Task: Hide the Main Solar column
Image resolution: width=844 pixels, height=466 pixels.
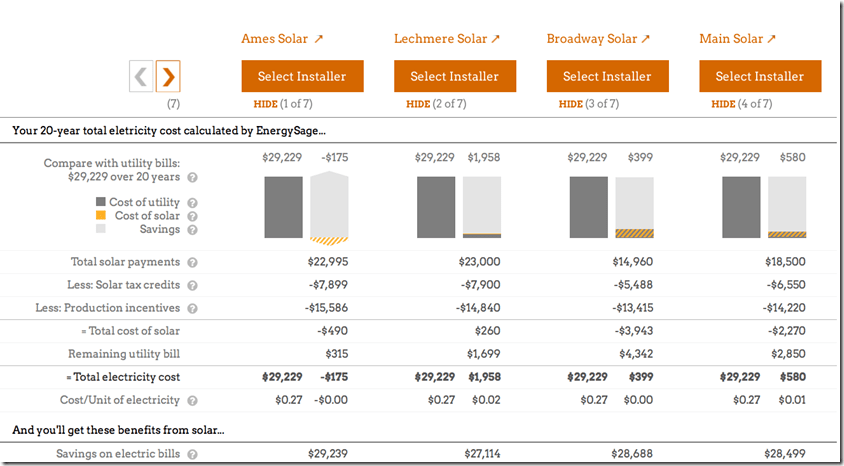Action: [x=723, y=104]
